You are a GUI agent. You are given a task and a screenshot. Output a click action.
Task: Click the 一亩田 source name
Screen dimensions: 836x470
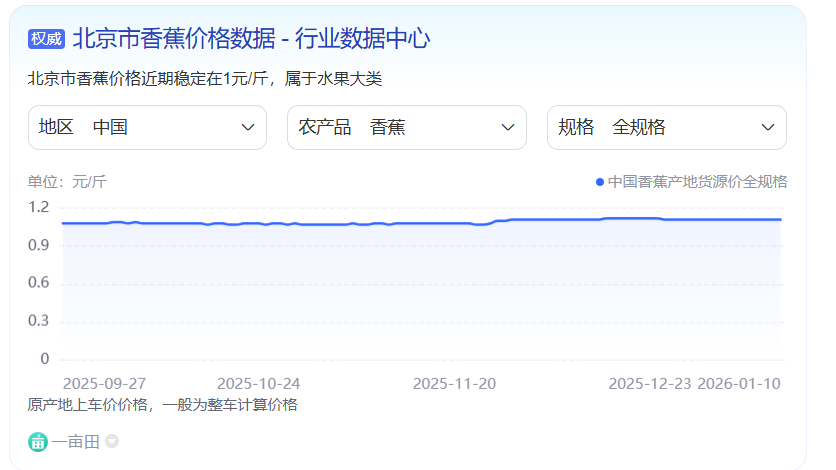tap(75, 442)
